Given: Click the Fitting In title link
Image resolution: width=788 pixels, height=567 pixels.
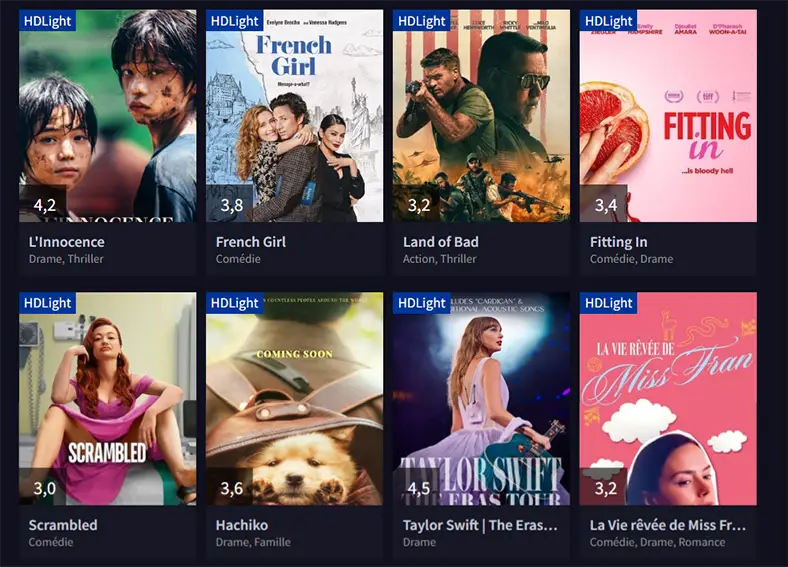Looking at the screenshot, I should tap(619, 242).
